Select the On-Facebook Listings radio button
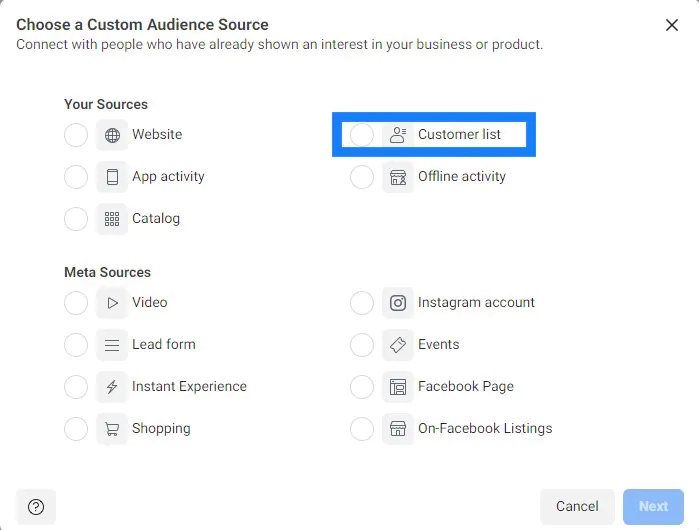Image resolution: width=699 pixels, height=530 pixels. click(362, 429)
